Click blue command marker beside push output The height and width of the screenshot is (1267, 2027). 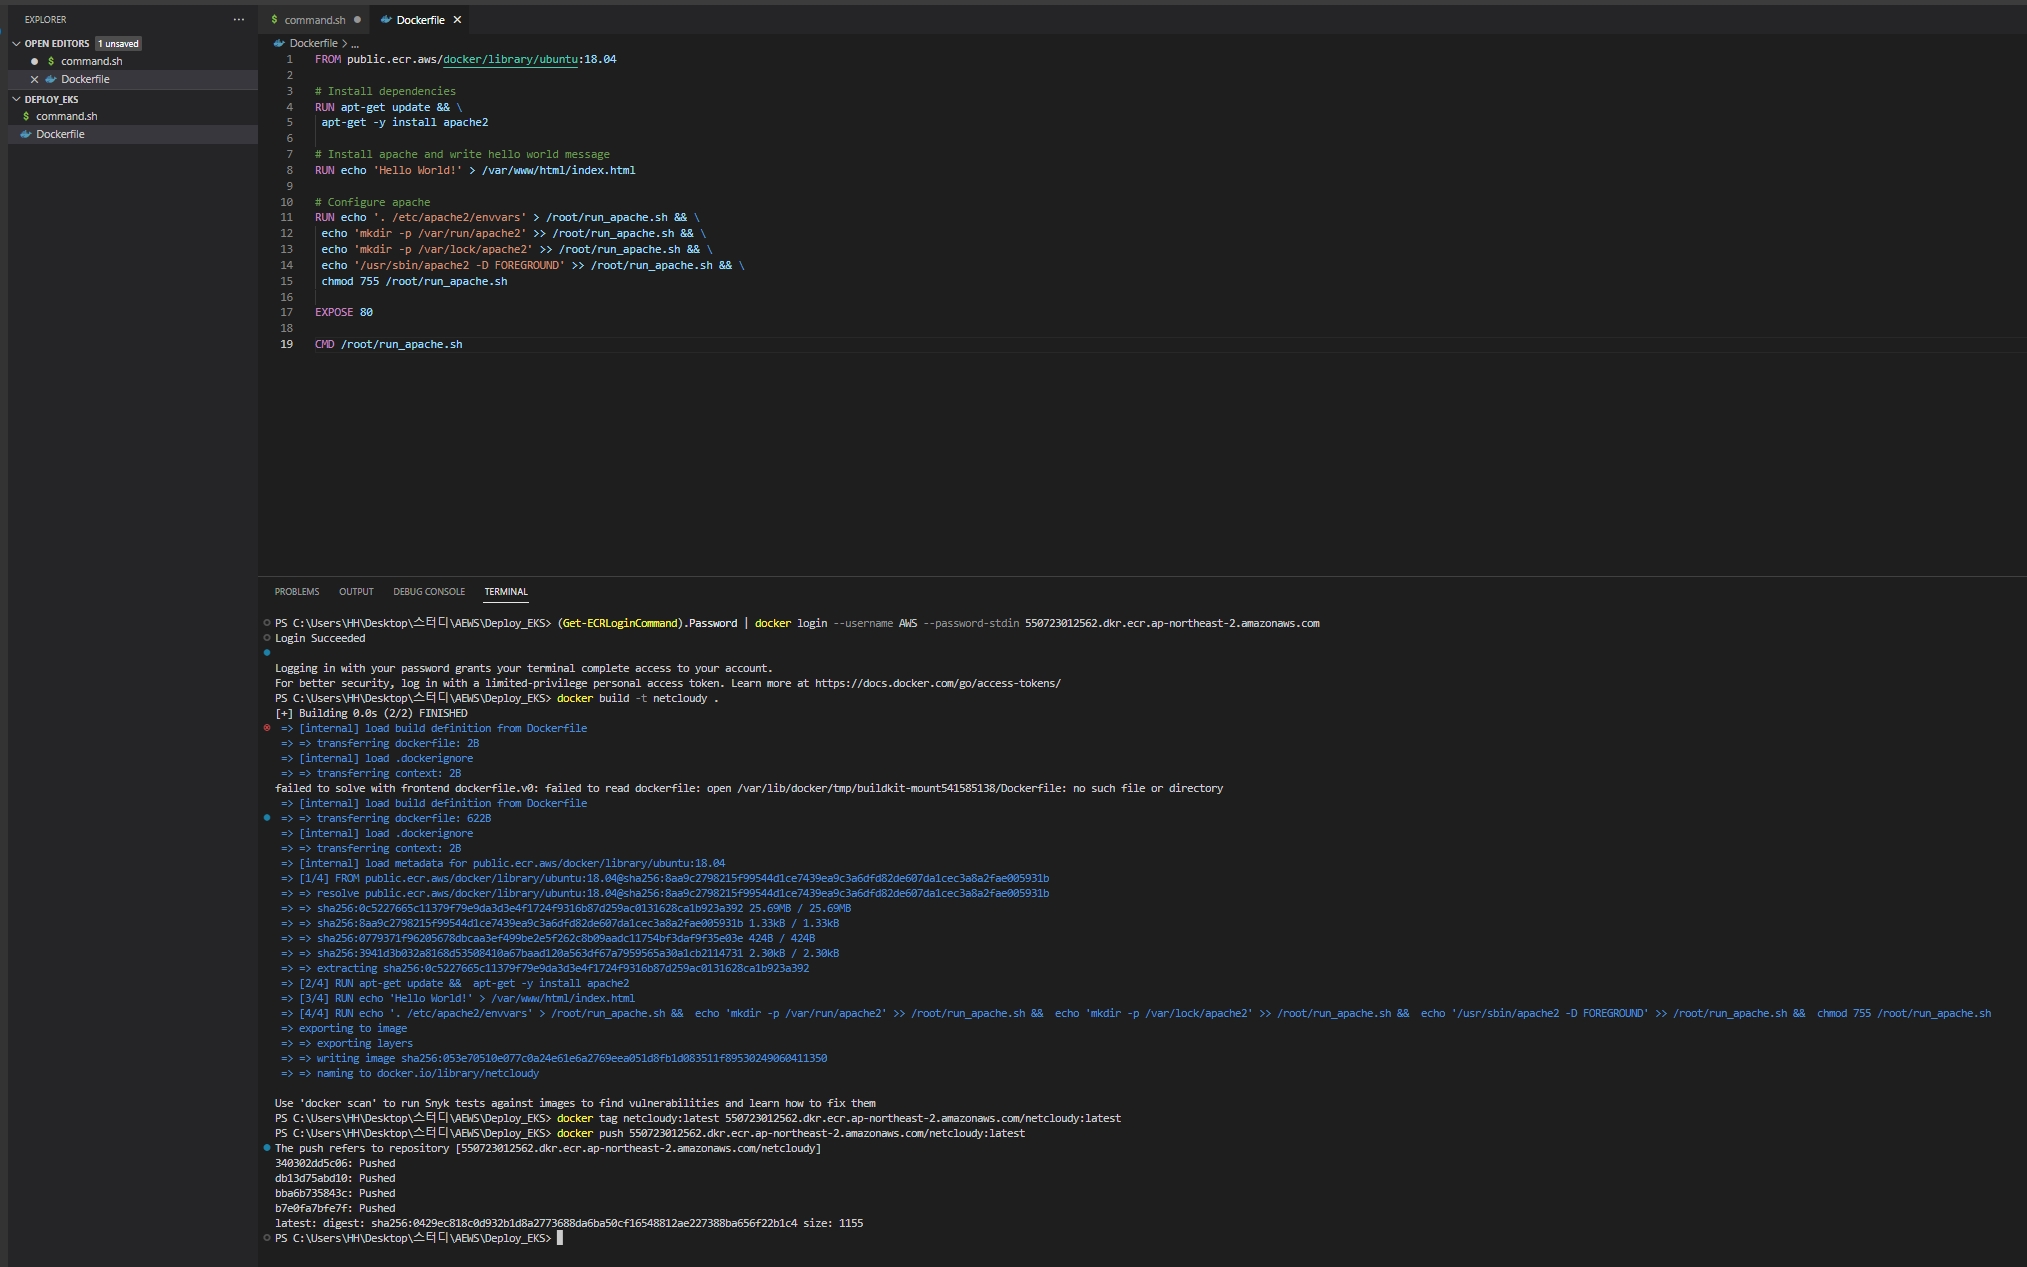tap(267, 1148)
